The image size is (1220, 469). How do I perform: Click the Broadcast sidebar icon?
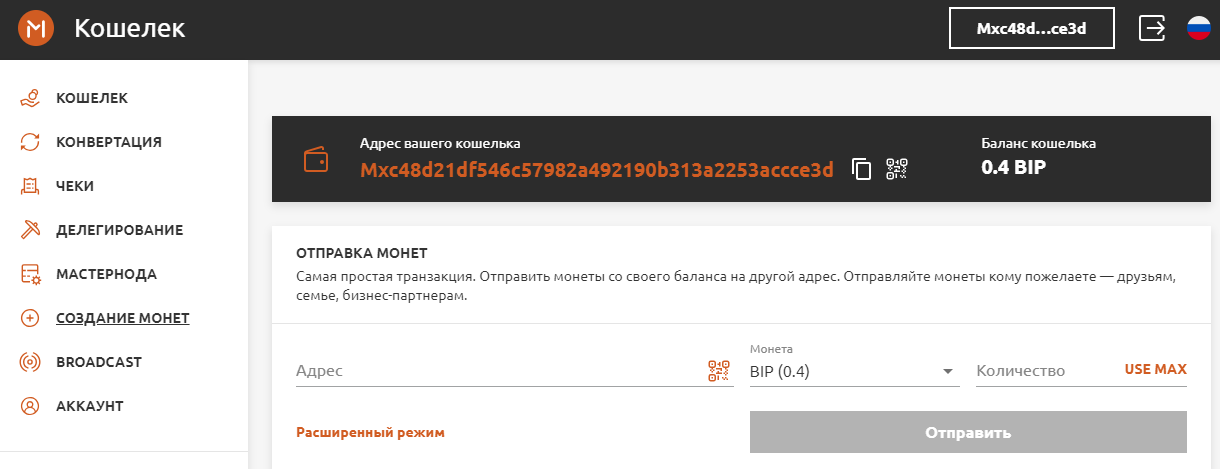[31, 362]
